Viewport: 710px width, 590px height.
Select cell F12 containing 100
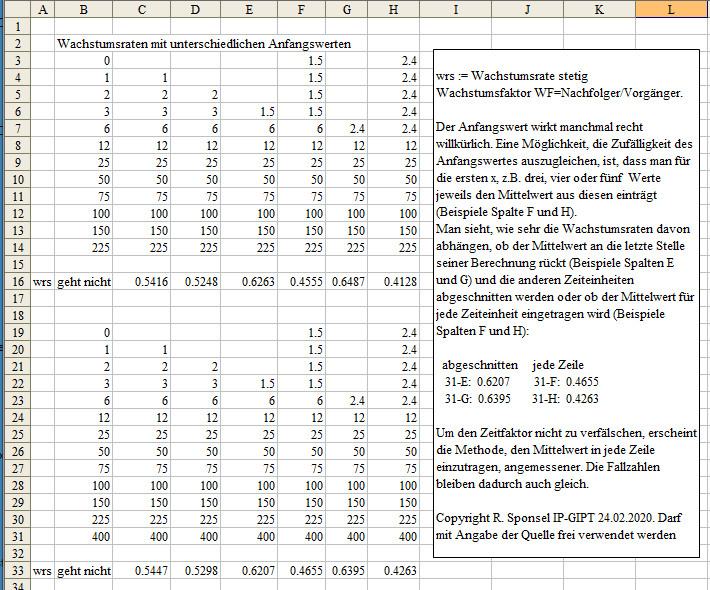click(x=302, y=214)
